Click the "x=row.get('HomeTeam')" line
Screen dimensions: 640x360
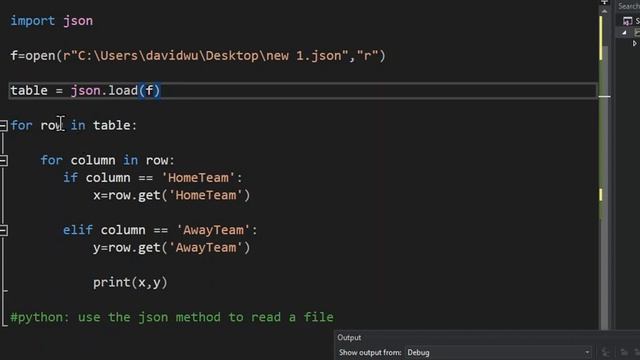click(x=171, y=196)
